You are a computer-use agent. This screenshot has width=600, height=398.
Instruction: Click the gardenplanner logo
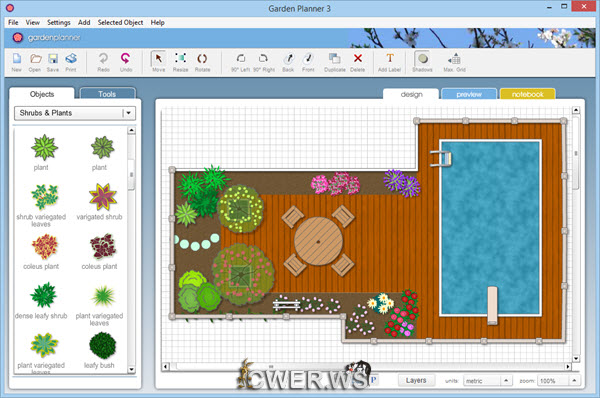[47, 38]
